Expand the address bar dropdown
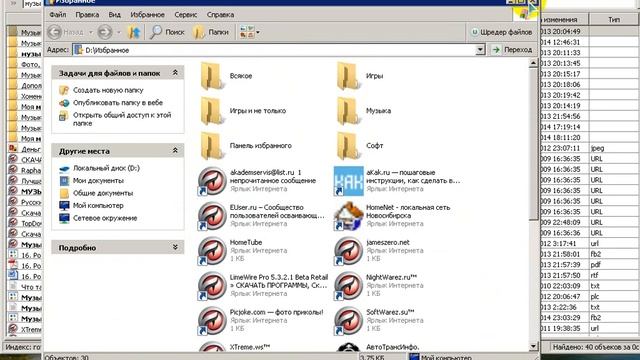The height and width of the screenshot is (360, 640). [480, 50]
